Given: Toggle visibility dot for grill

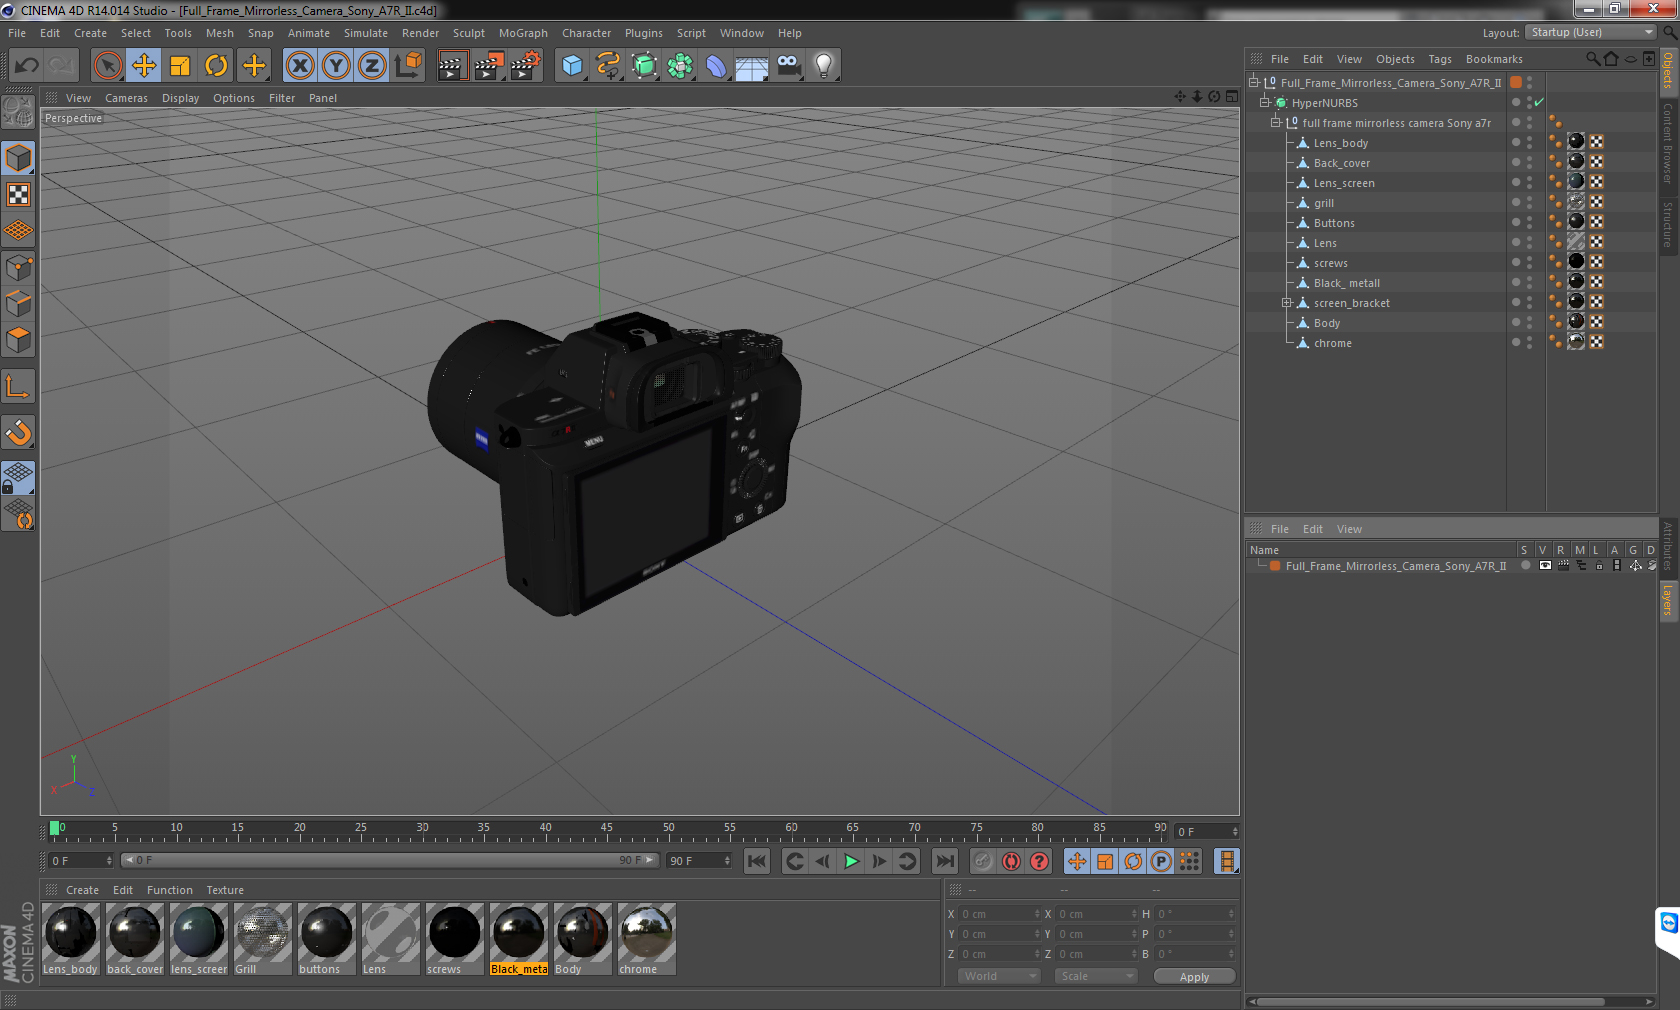Looking at the screenshot, I should click(x=1516, y=200).
